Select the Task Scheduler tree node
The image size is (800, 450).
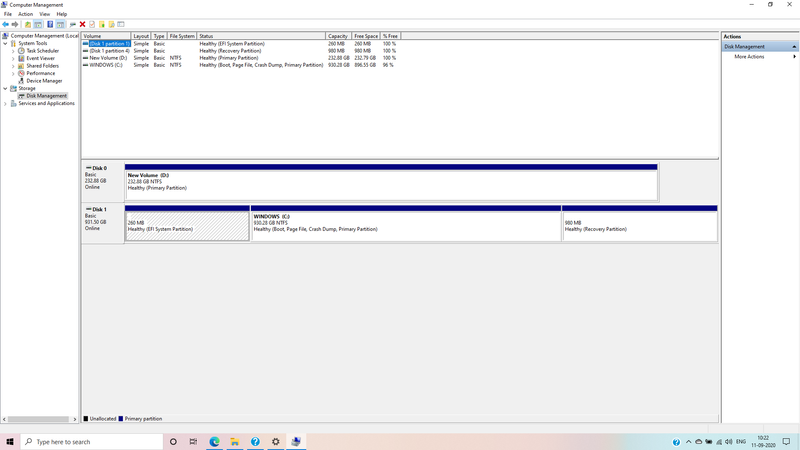tap(42, 51)
